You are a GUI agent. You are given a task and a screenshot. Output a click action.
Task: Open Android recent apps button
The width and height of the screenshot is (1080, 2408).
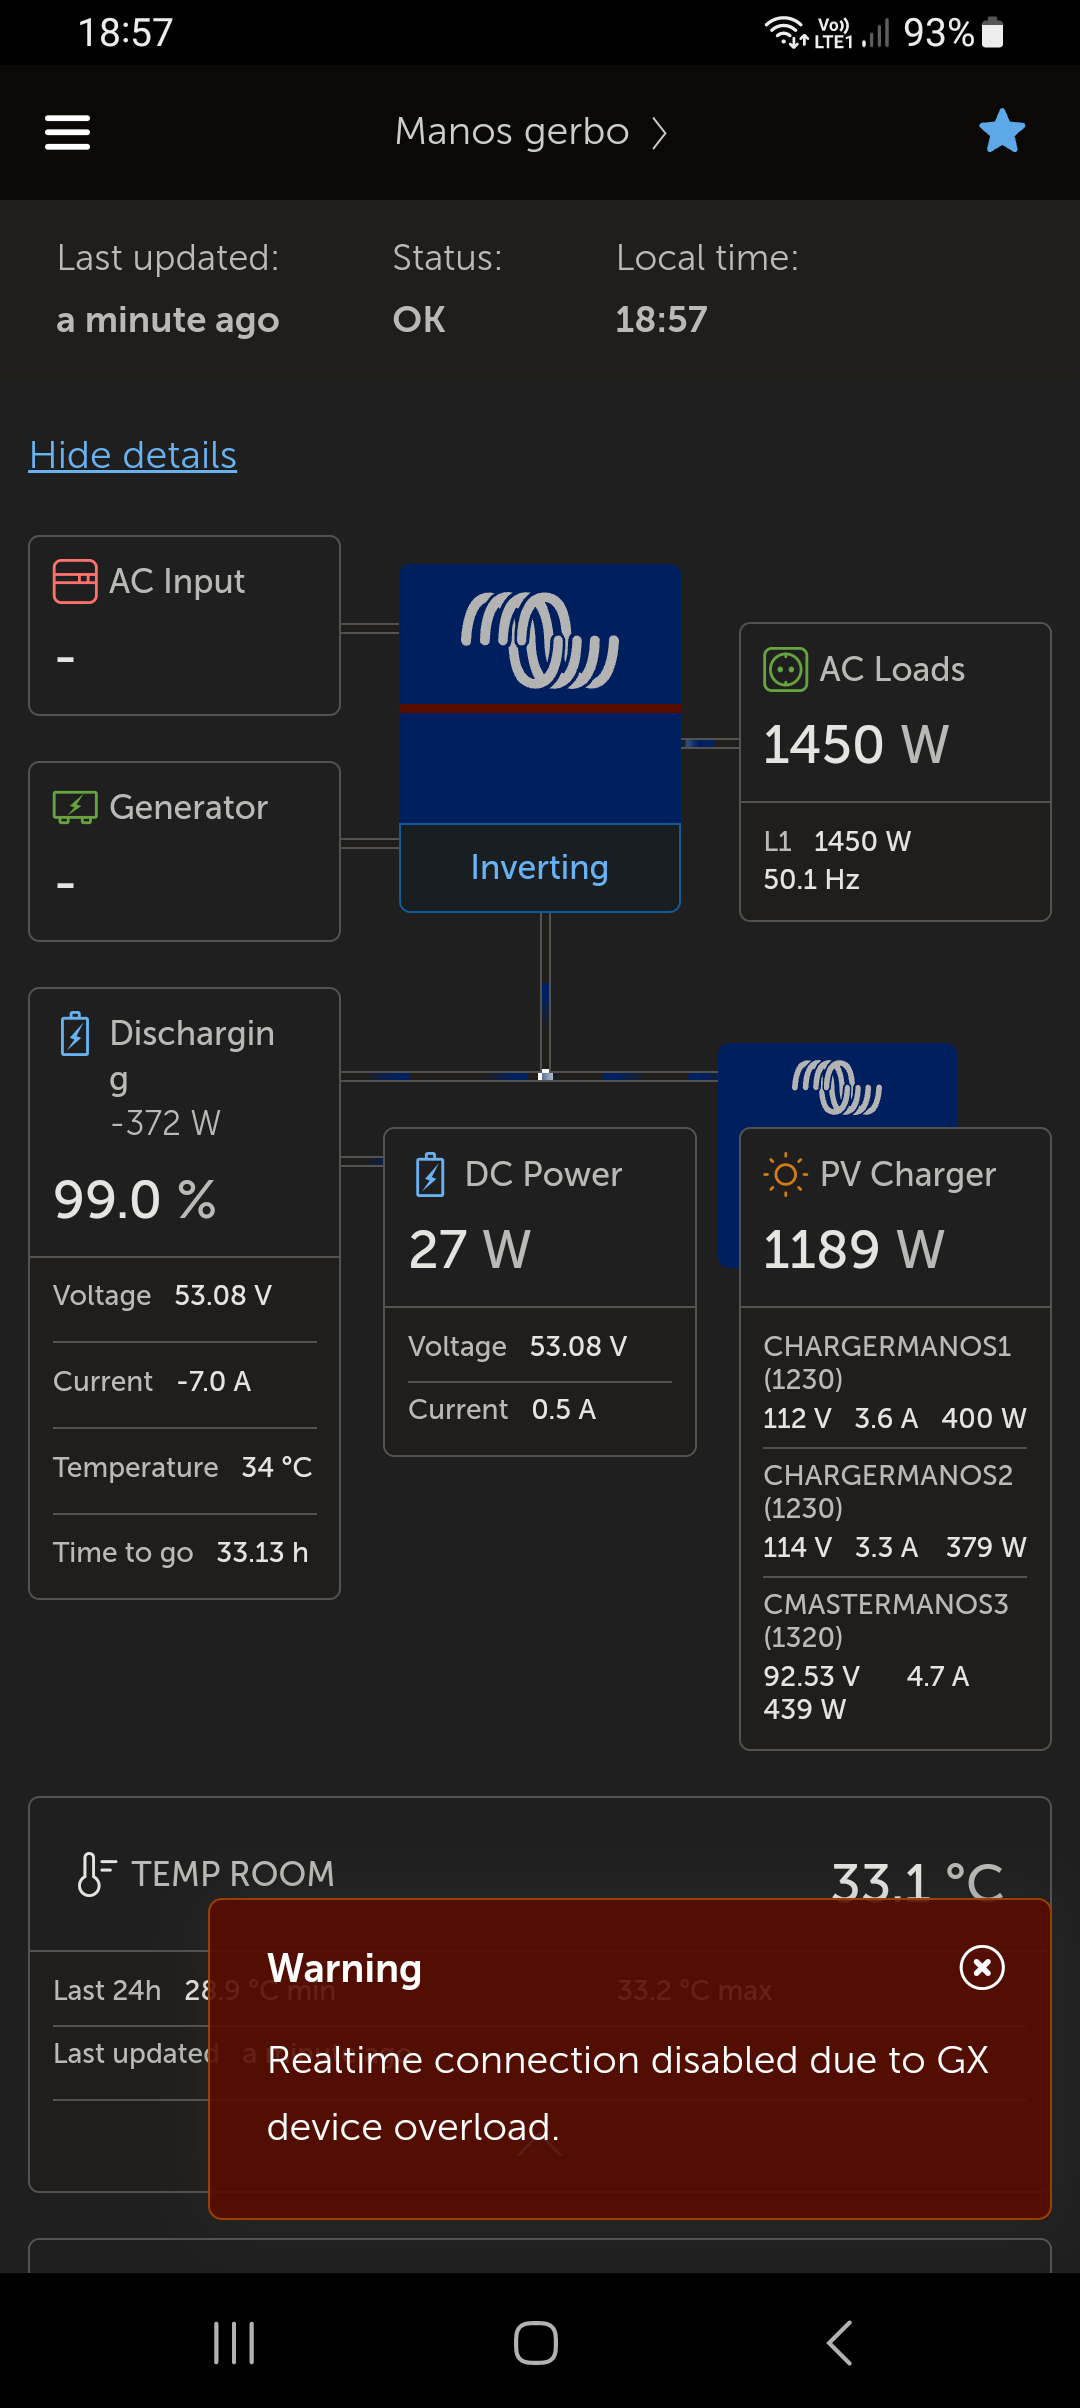point(234,2343)
